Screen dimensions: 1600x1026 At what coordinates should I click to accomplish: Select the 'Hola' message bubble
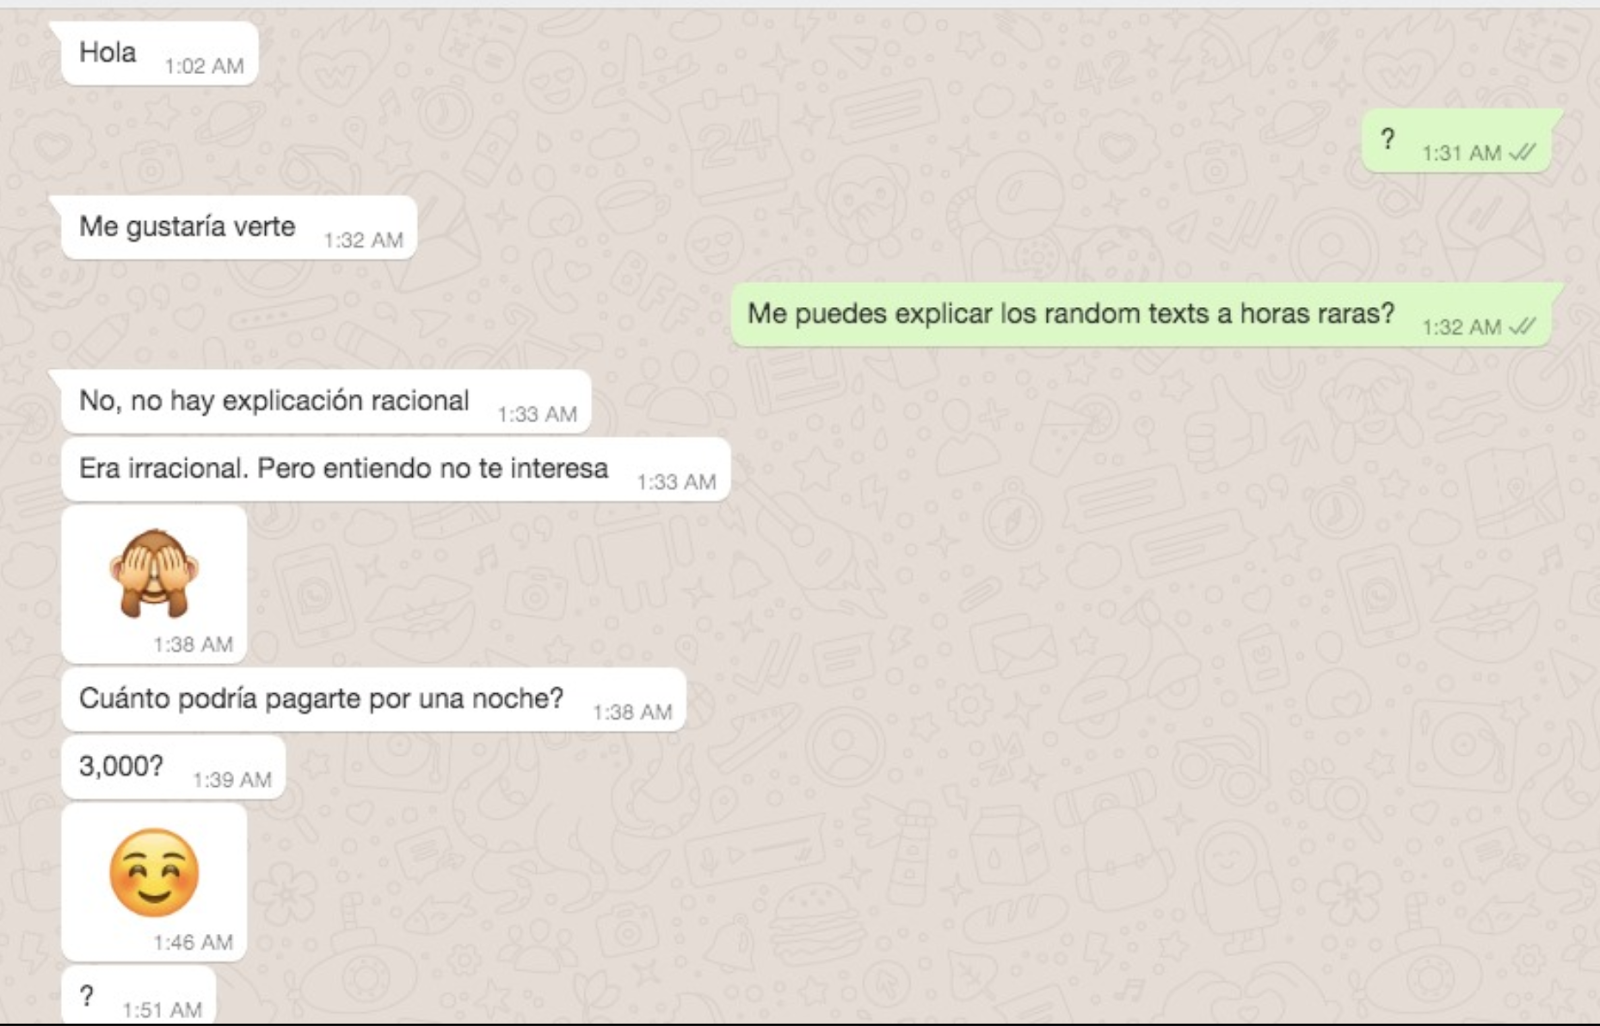[x=160, y=53]
